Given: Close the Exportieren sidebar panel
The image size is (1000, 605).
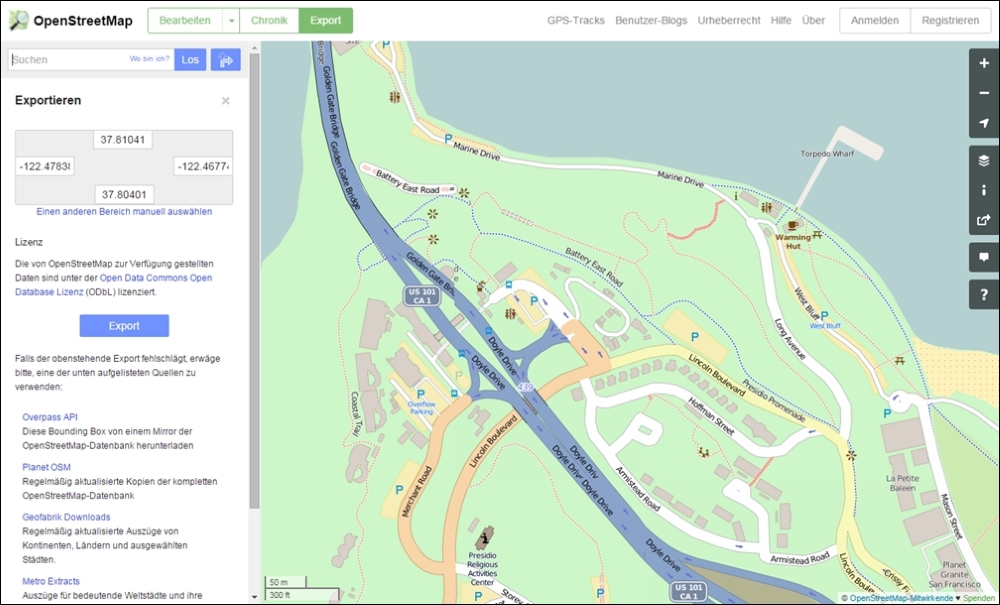Looking at the screenshot, I should (225, 101).
